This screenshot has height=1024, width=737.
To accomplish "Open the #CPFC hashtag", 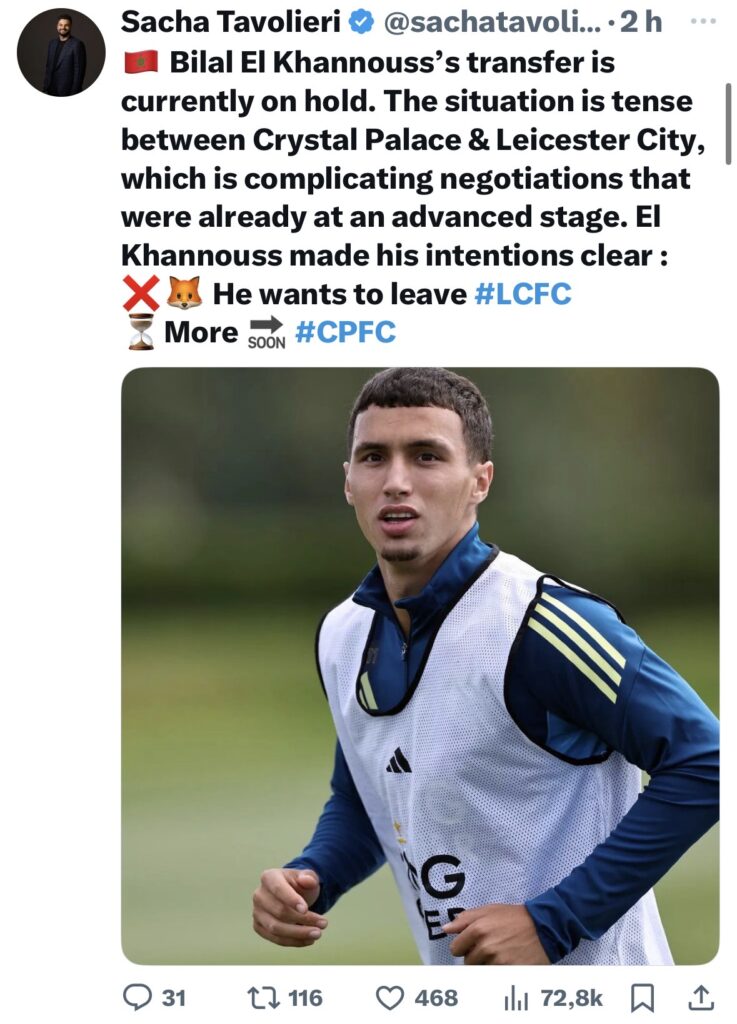I will point(345,332).
